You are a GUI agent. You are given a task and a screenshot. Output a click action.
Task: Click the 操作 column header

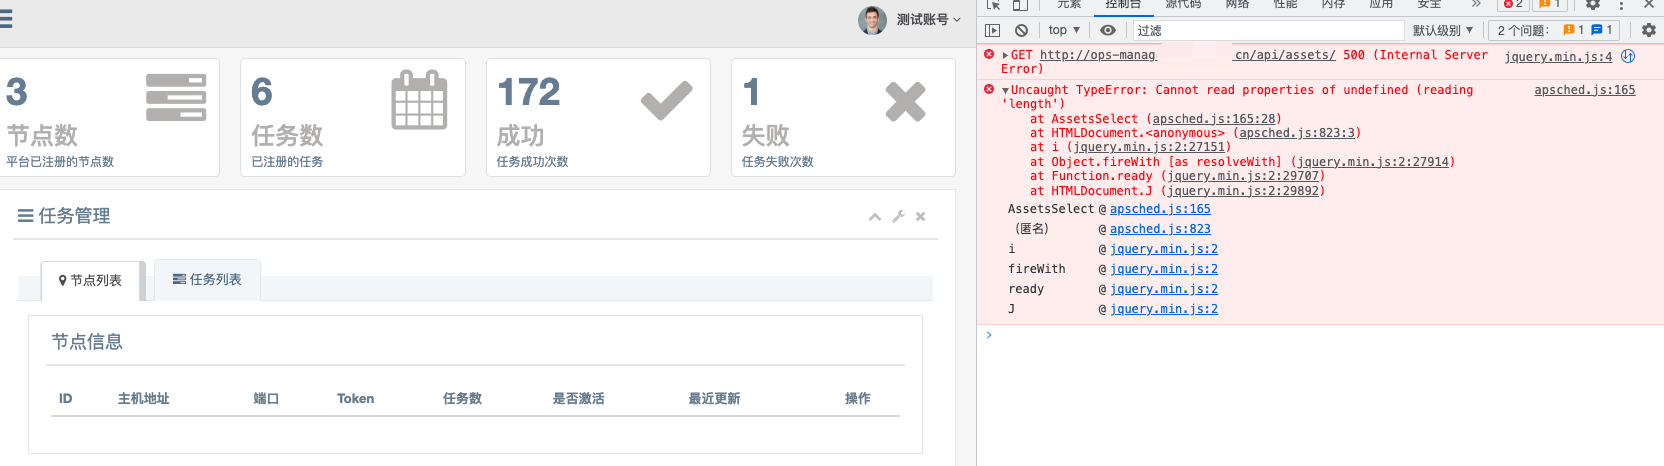coord(857,398)
